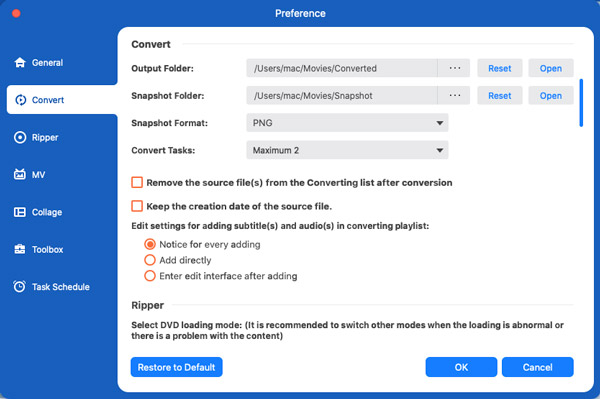
Task: Click the Collage layout icon
Action: click(x=20, y=212)
